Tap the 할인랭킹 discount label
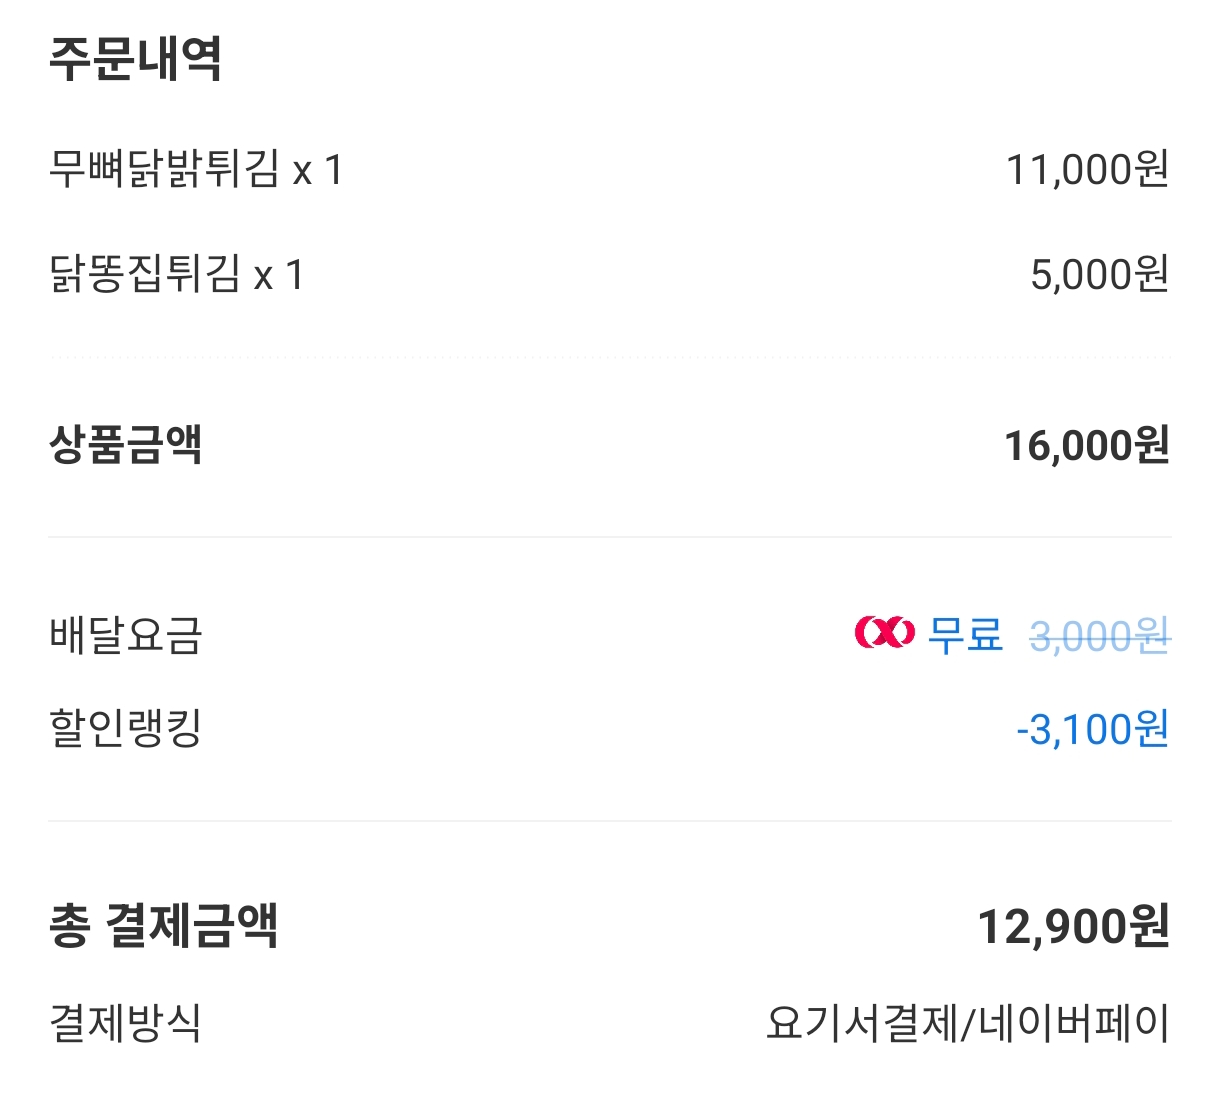The image size is (1220, 1106). click(126, 729)
